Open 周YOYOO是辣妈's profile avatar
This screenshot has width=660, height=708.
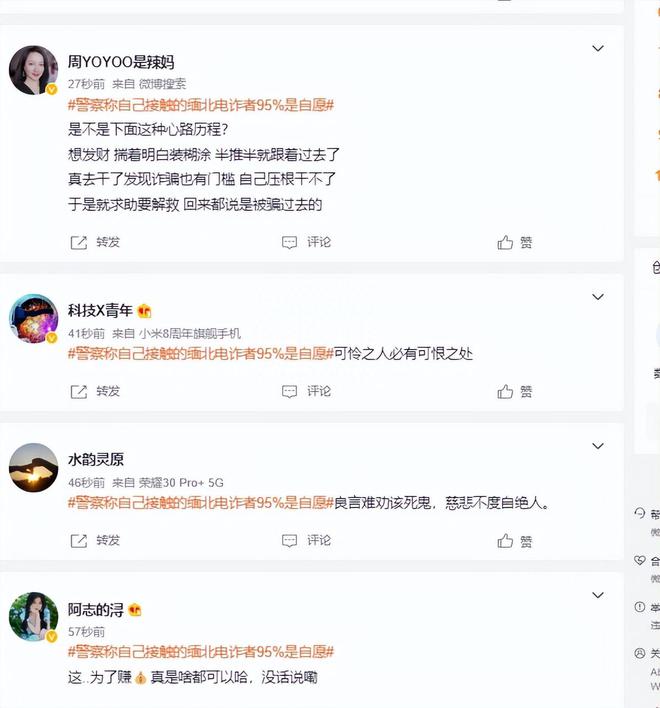[x=33, y=70]
